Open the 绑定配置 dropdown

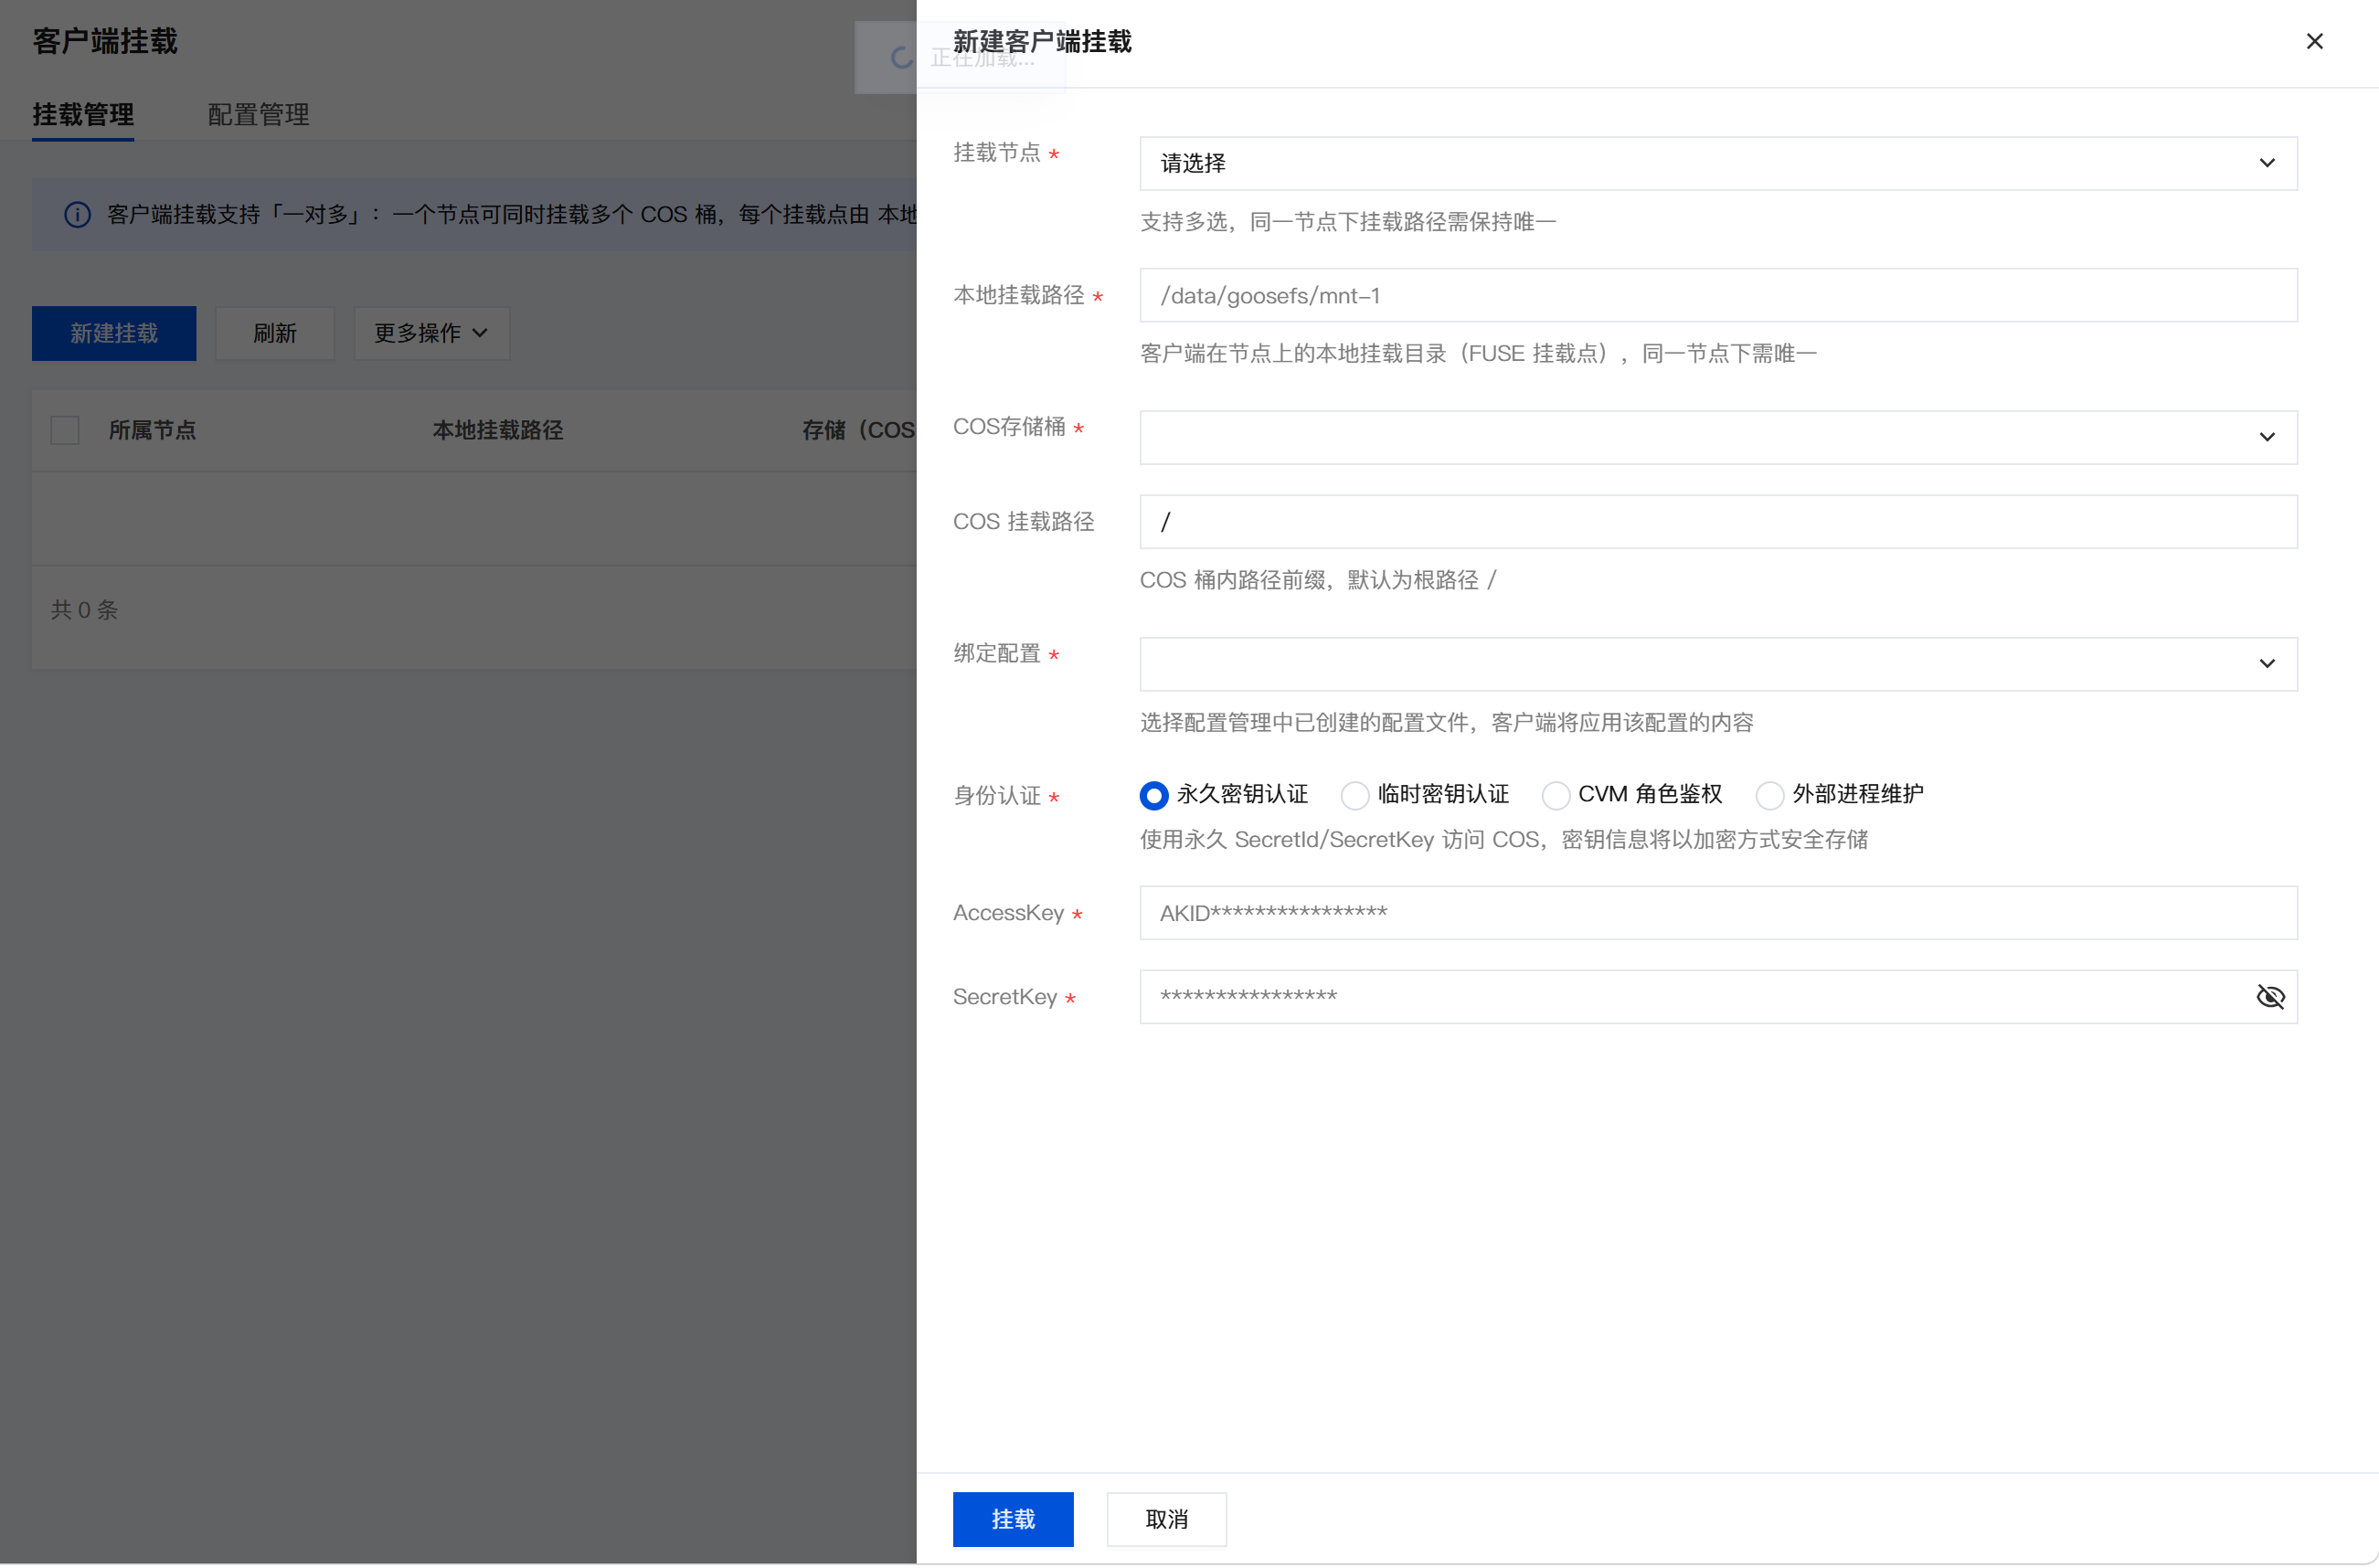(x=1718, y=664)
